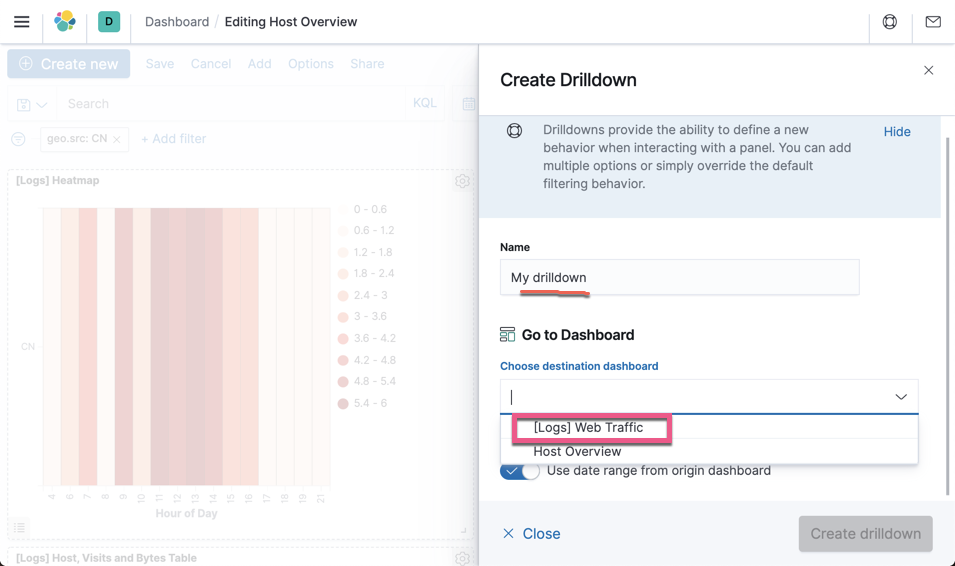
Task: Click the Go to Dashboard icon
Action: coord(507,334)
